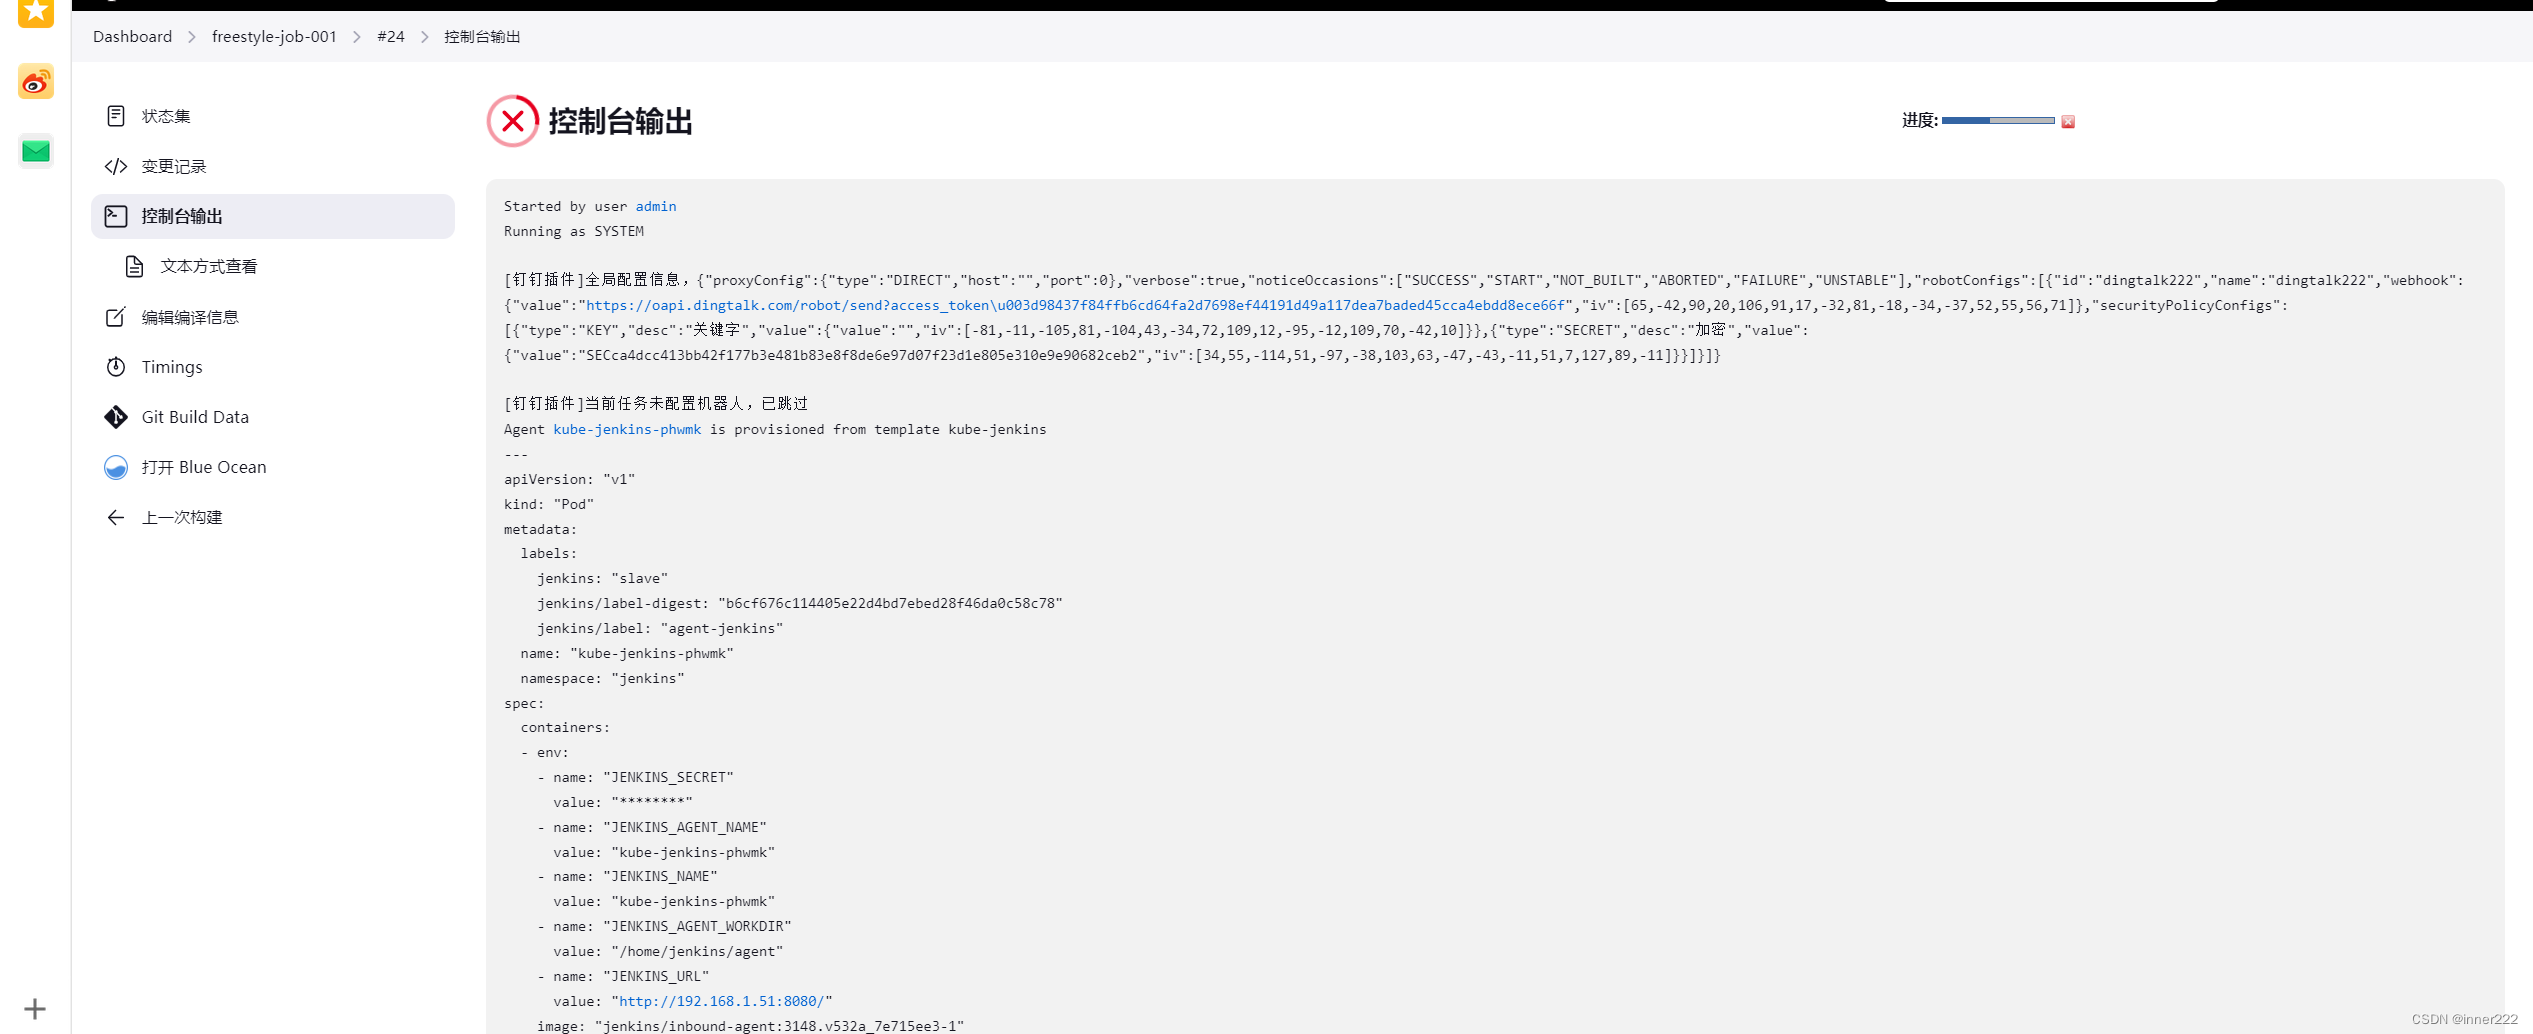
Task: Open the admin user link
Action: pos(656,206)
